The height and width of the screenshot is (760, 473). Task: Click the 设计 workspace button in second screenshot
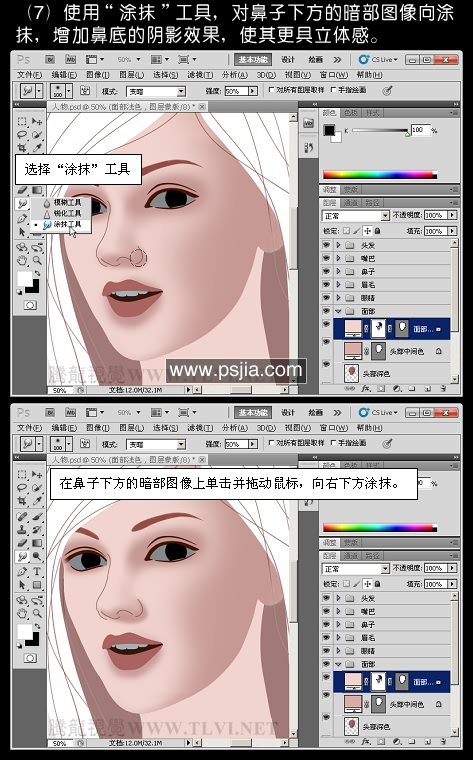288,412
